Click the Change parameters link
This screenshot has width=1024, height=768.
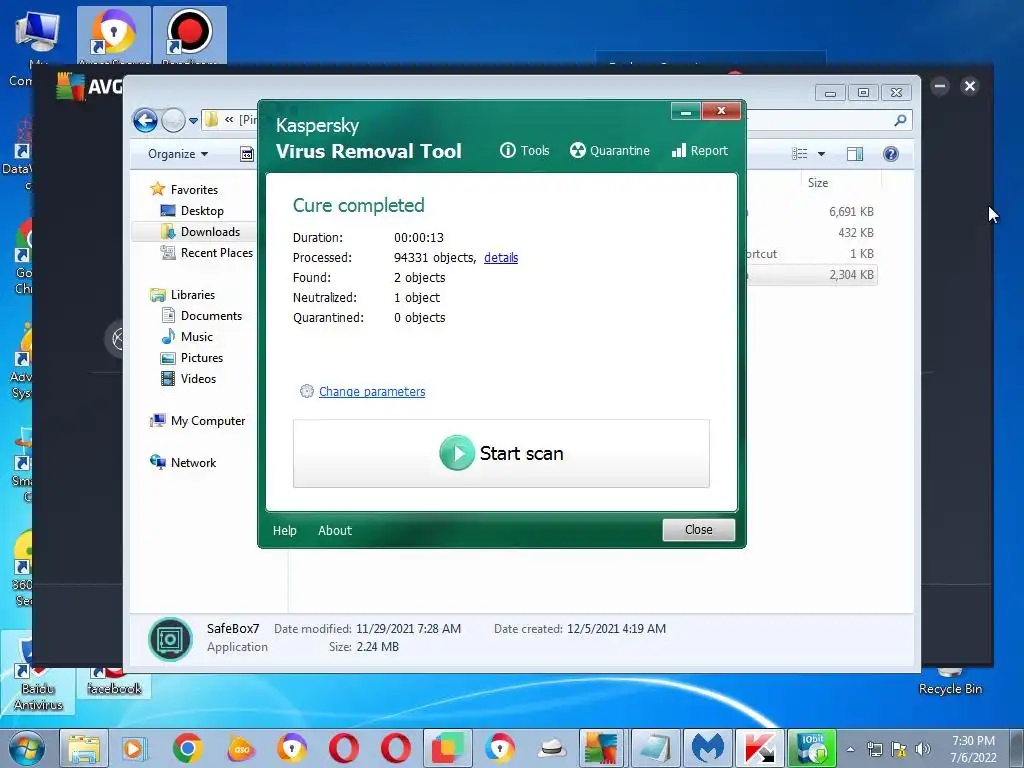click(x=372, y=391)
